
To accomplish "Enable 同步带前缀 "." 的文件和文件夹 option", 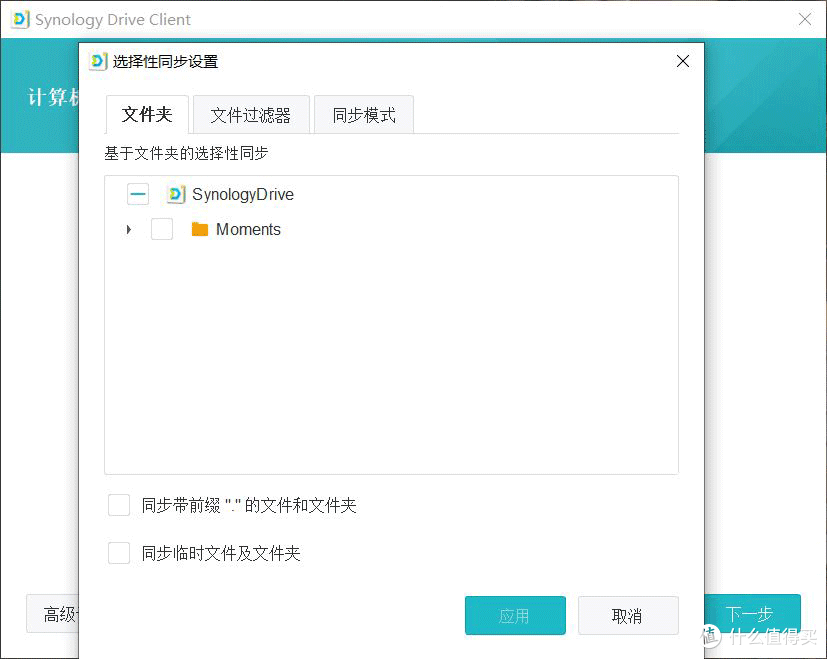I will point(119,505).
